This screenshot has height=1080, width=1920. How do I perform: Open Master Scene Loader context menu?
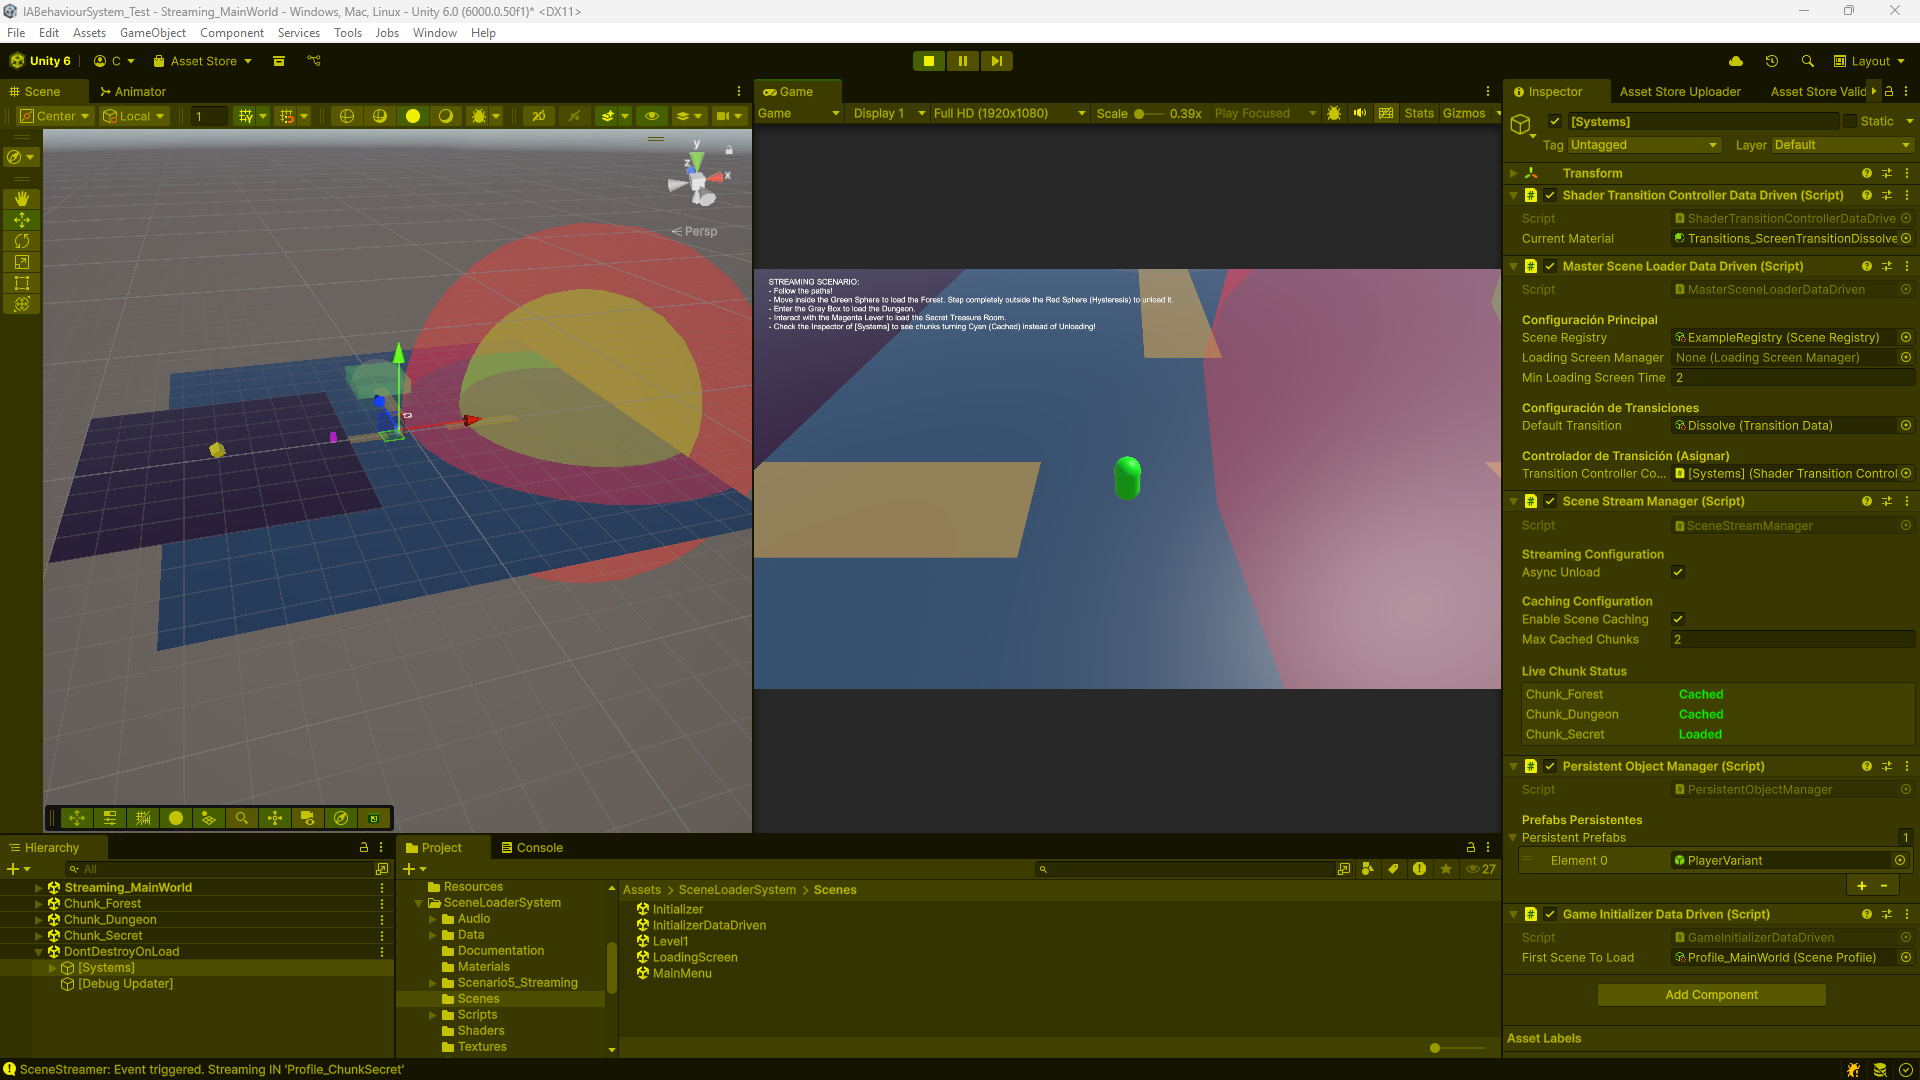[1907, 266]
